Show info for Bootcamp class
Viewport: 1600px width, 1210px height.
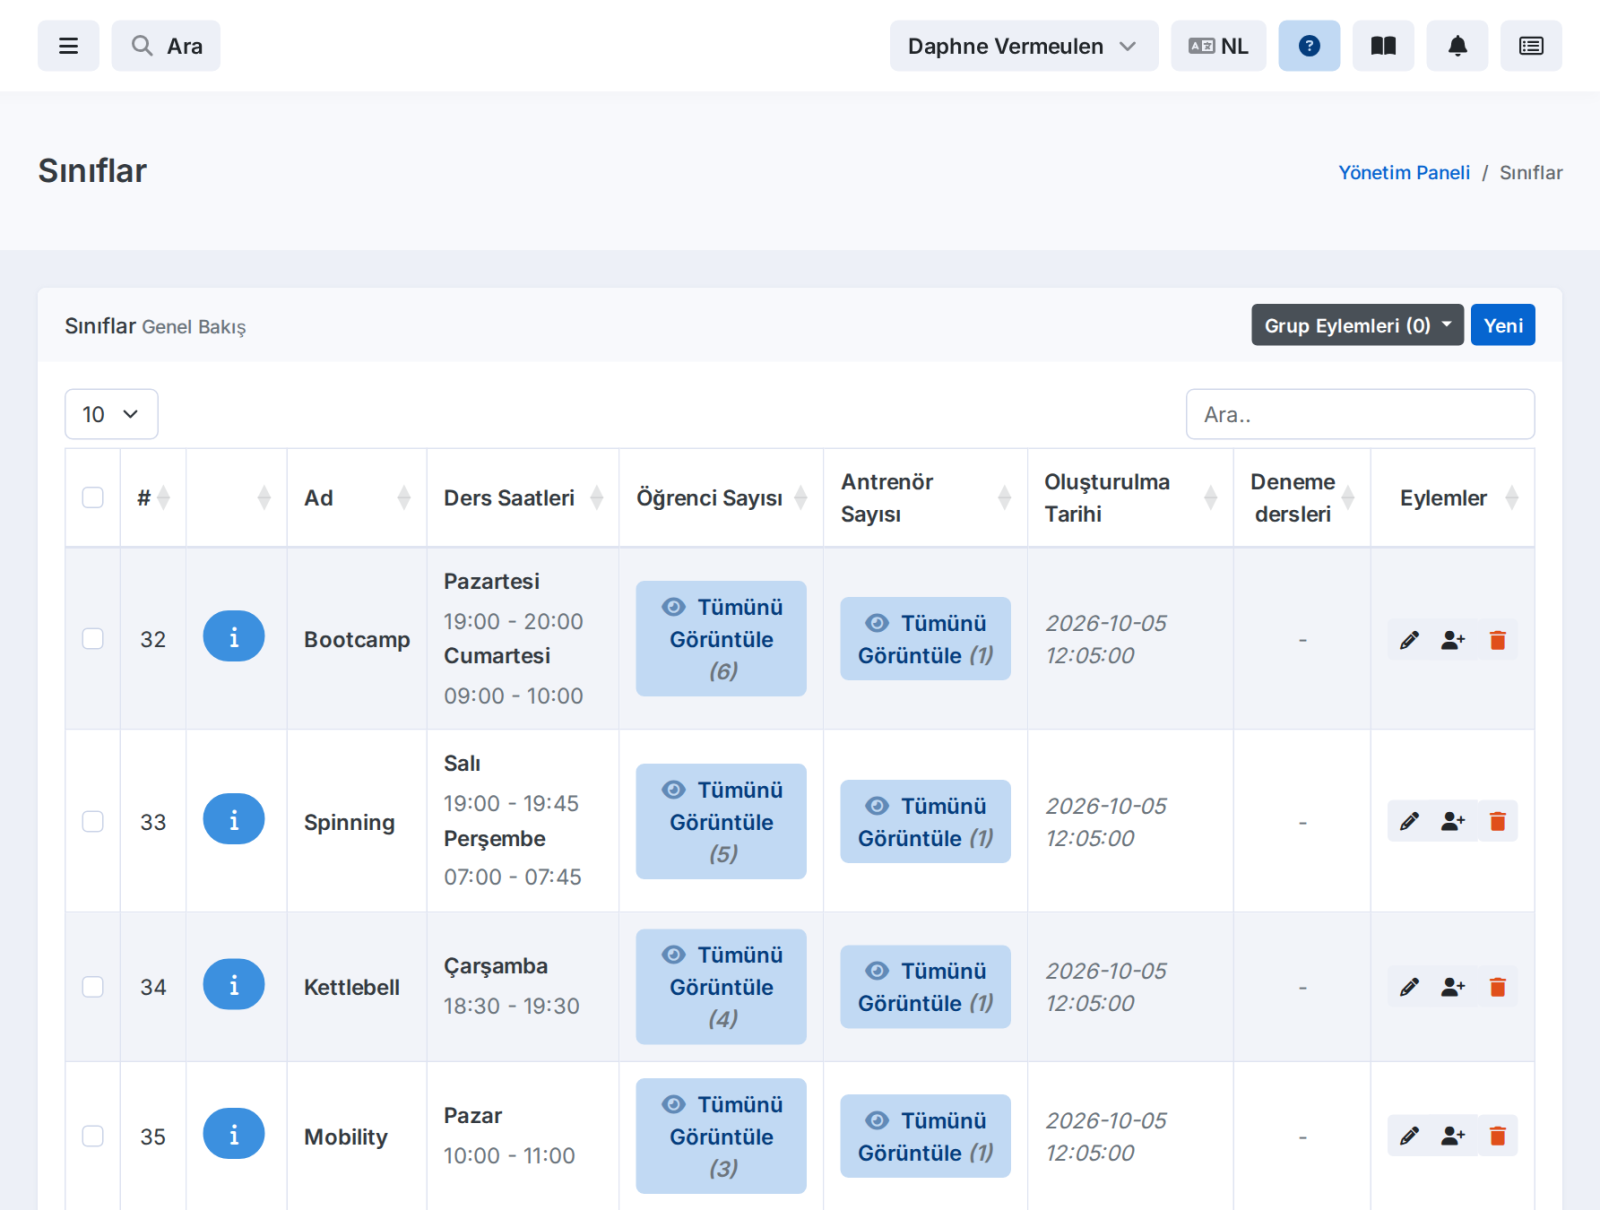tap(234, 637)
